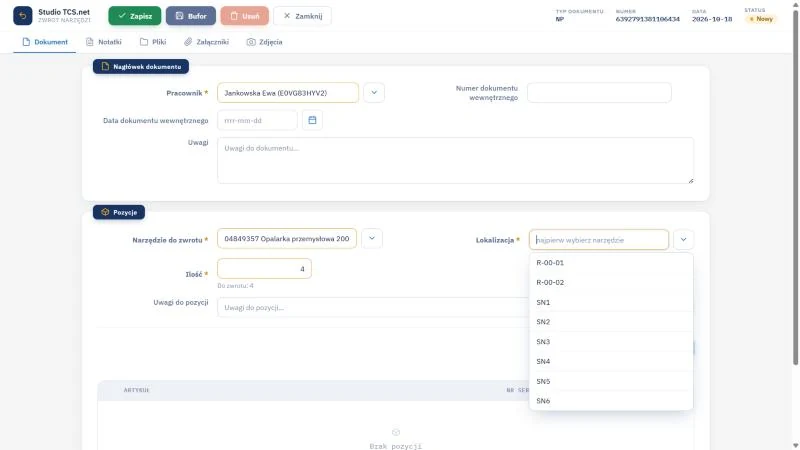
Task: Open the Notatki tab
Action: (104, 42)
